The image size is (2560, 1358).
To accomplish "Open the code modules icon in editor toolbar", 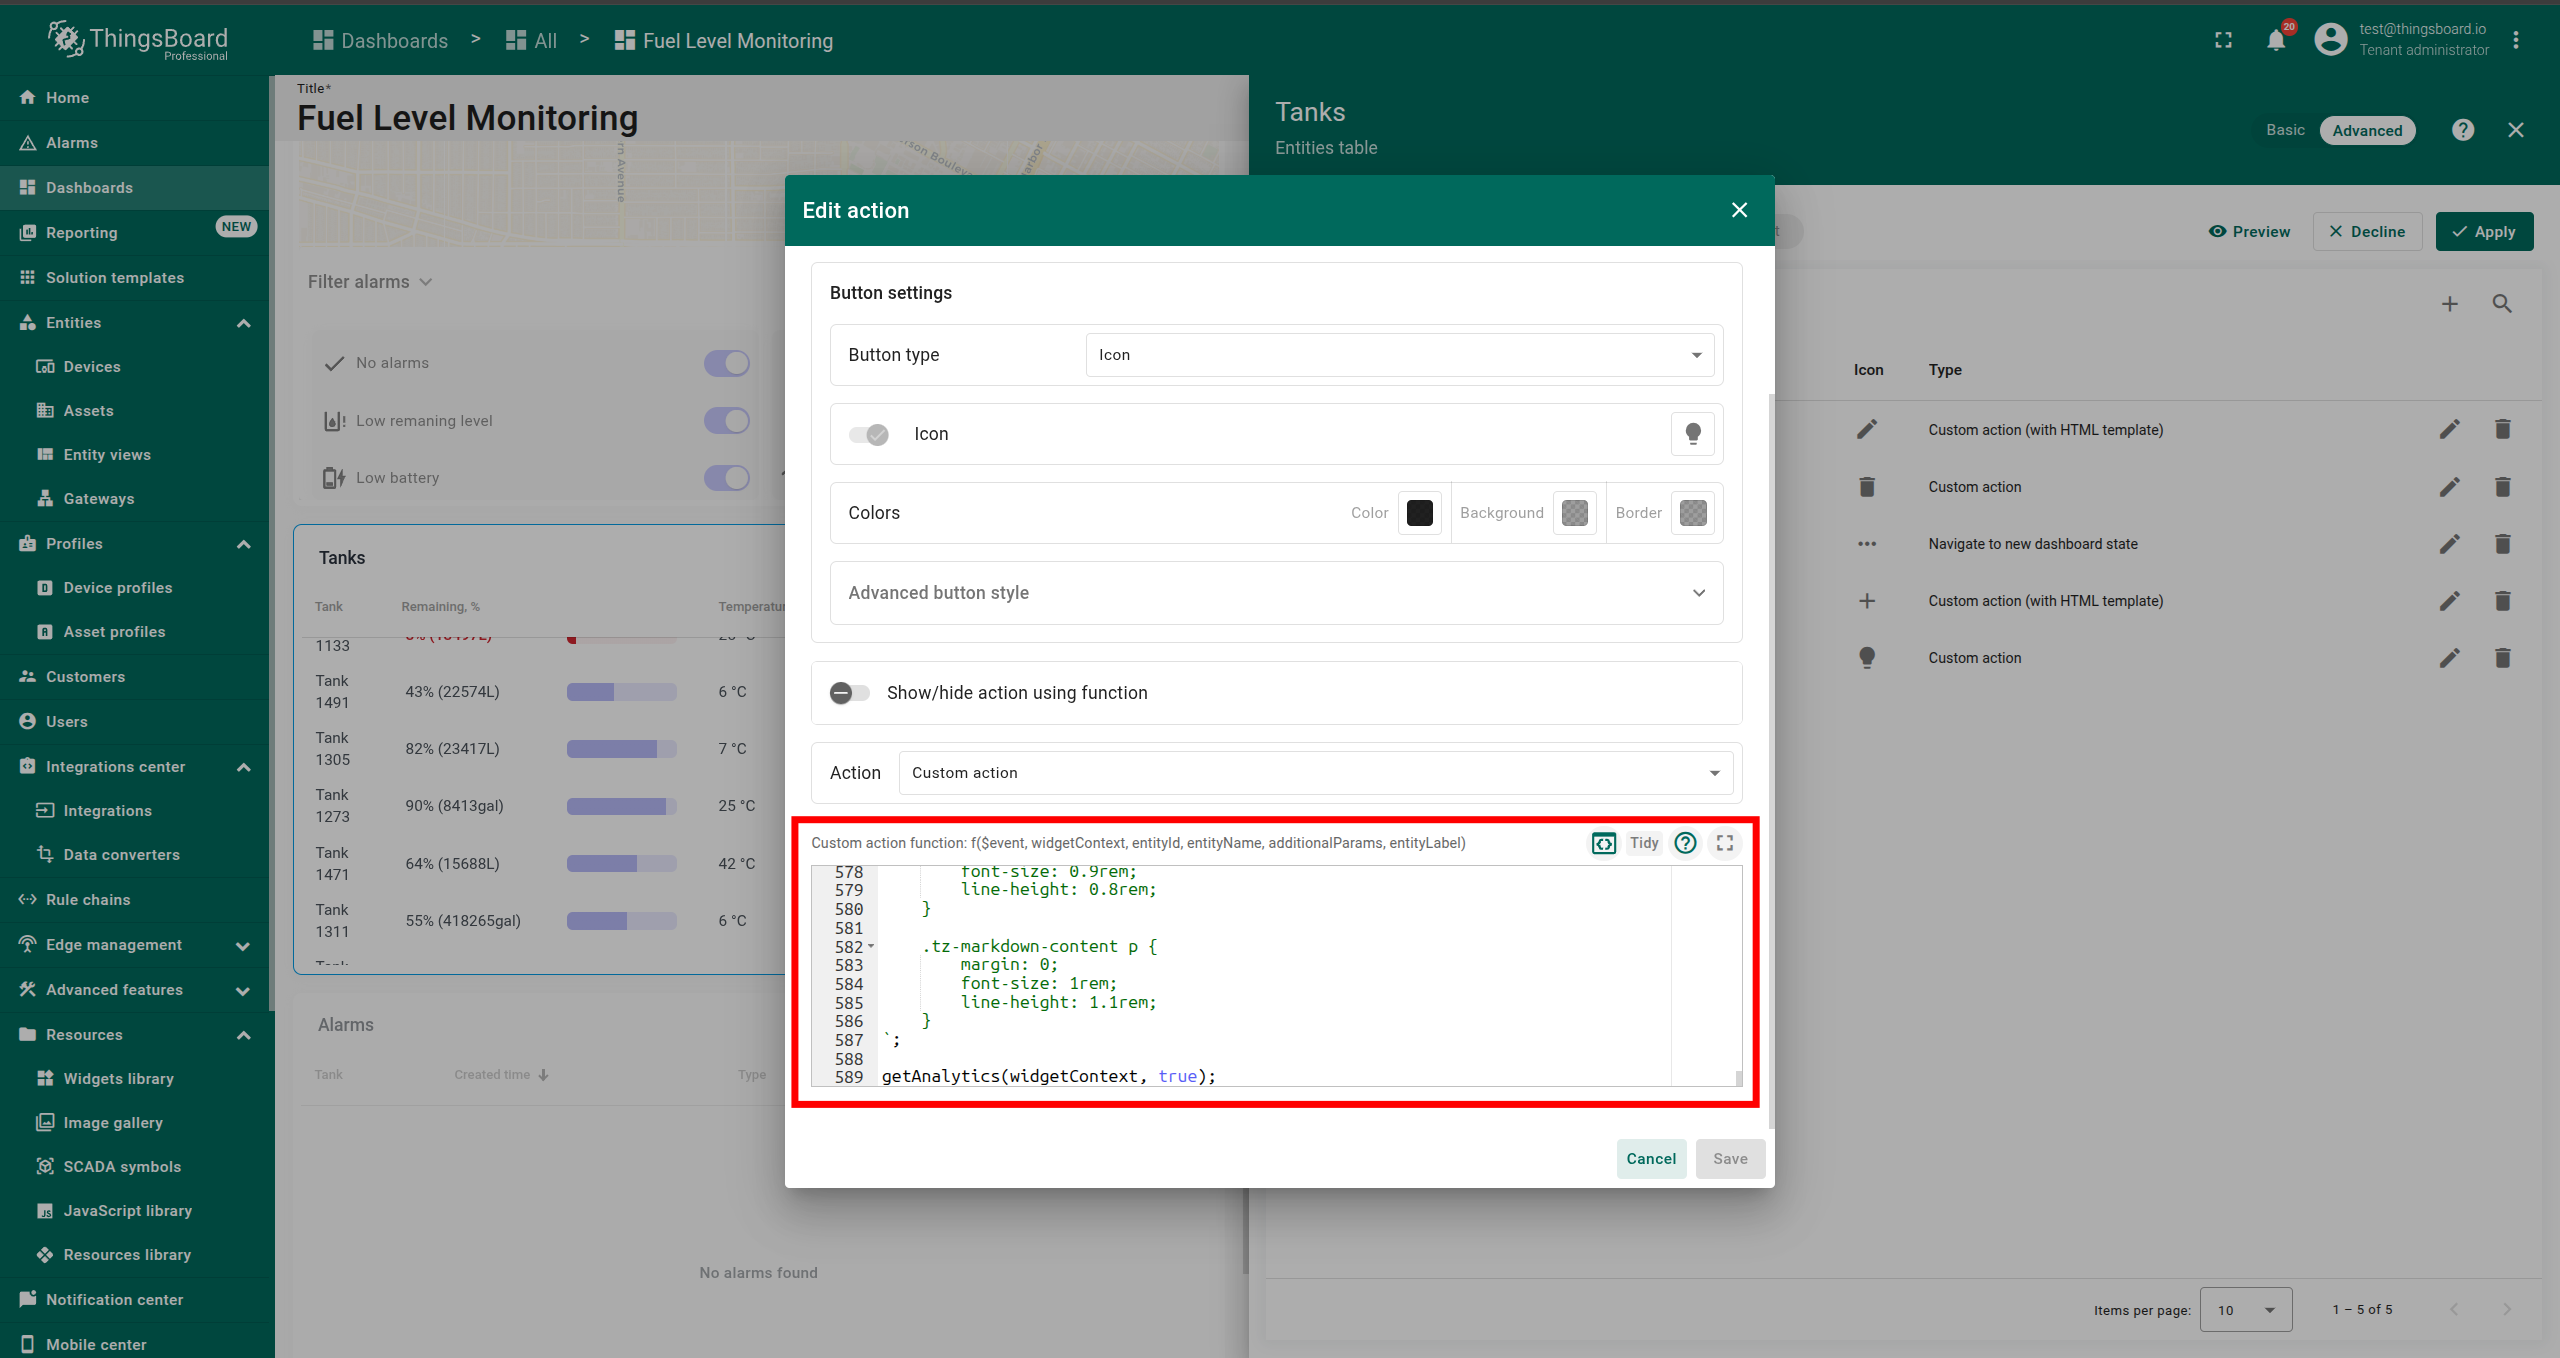I will pyautogui.click(x=1603, y=843).
